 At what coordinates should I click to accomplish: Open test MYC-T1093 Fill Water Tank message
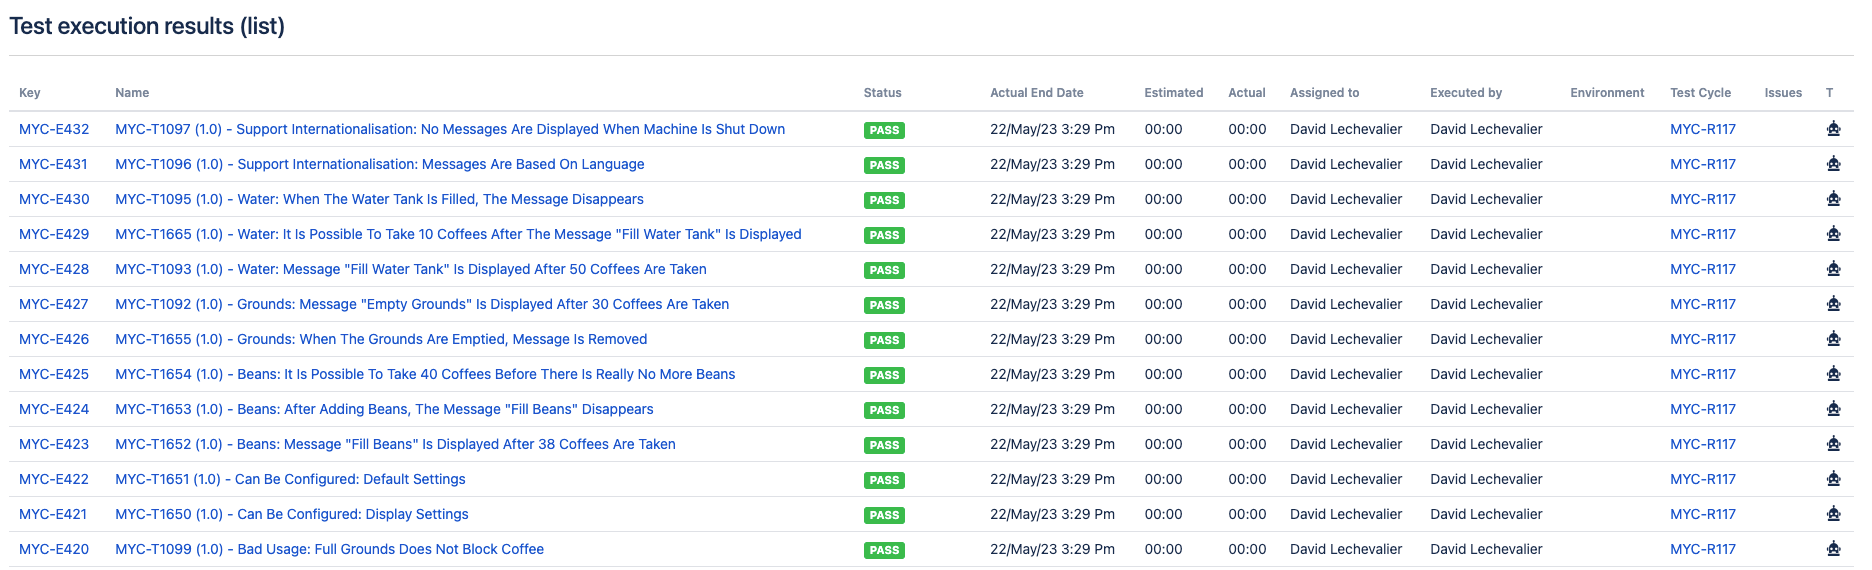click(411, 269)
